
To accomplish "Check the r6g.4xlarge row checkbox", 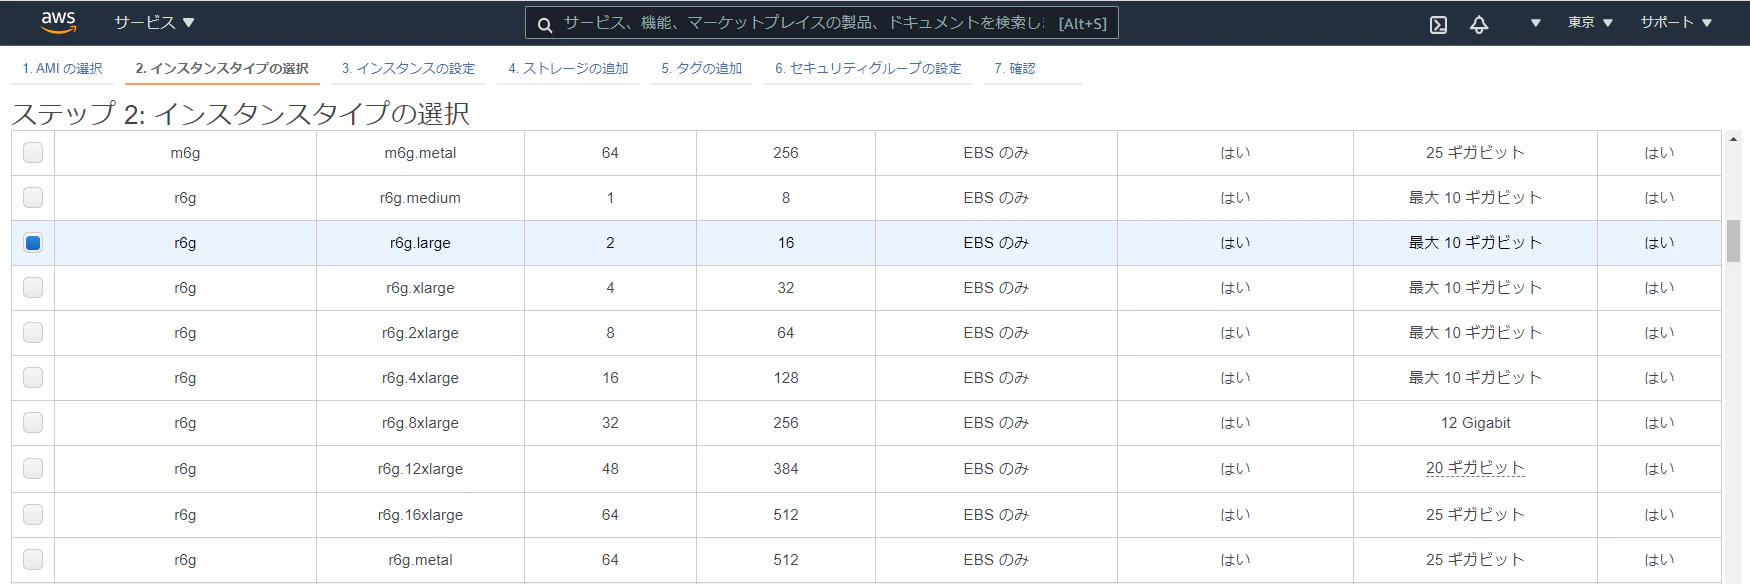I will tap(33, 377).
